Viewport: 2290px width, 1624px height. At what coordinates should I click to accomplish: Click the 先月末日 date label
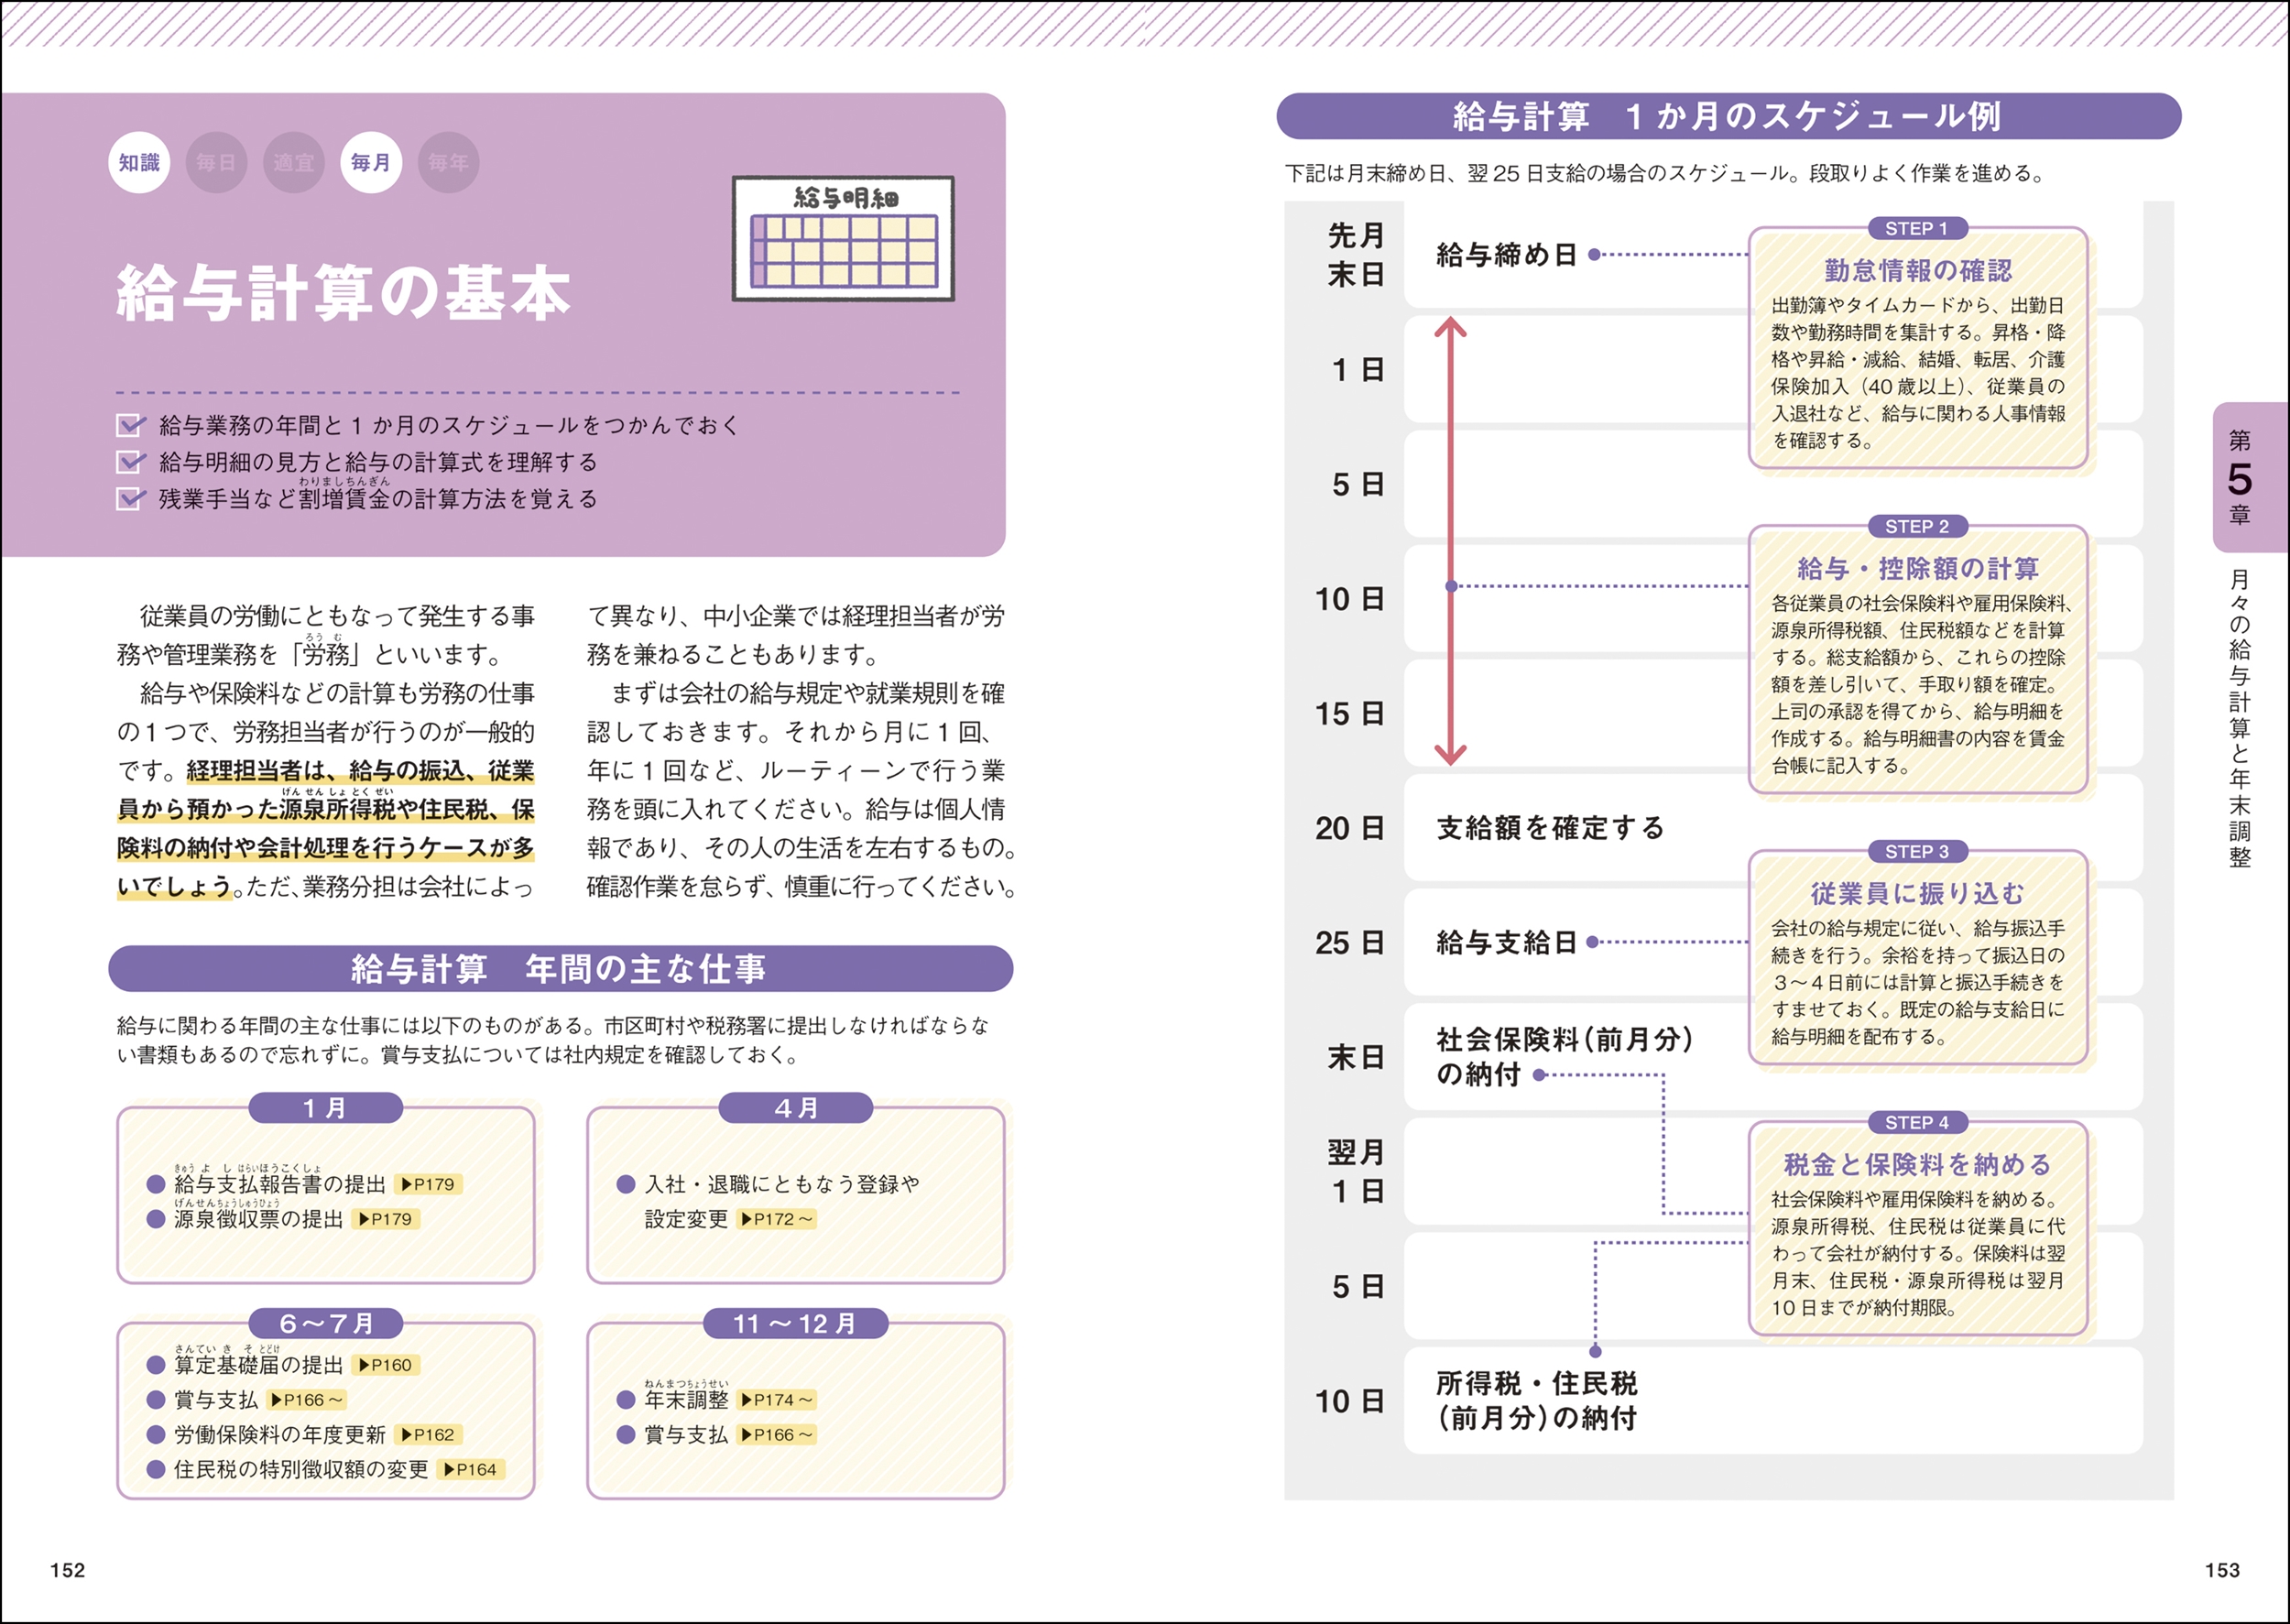pyautogui.click(x=1356, y=254)
